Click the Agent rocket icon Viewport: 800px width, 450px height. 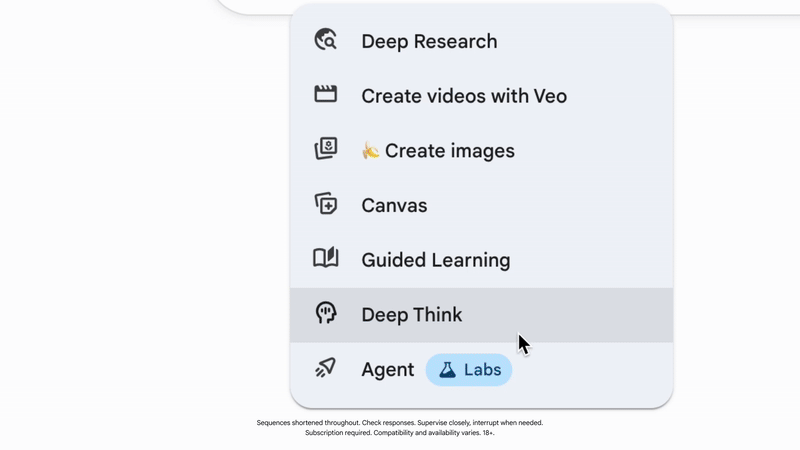click(x=325, y=369)
